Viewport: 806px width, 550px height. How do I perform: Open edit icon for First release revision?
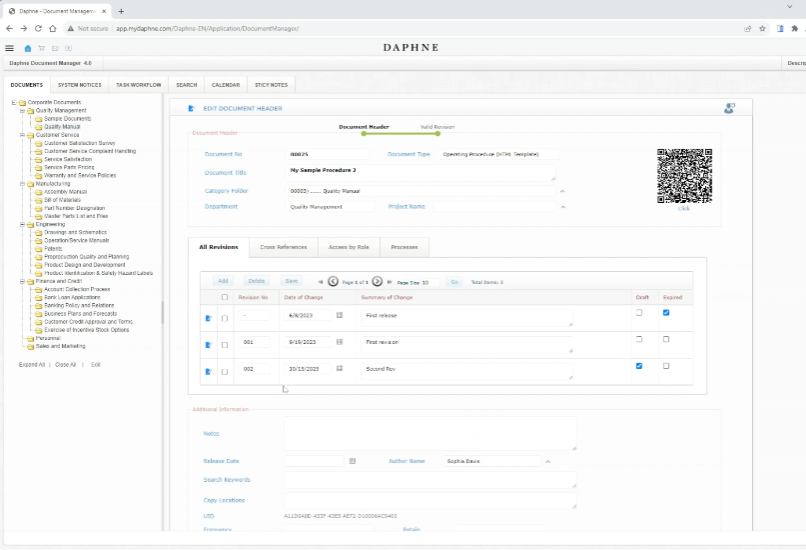[208, 318]
